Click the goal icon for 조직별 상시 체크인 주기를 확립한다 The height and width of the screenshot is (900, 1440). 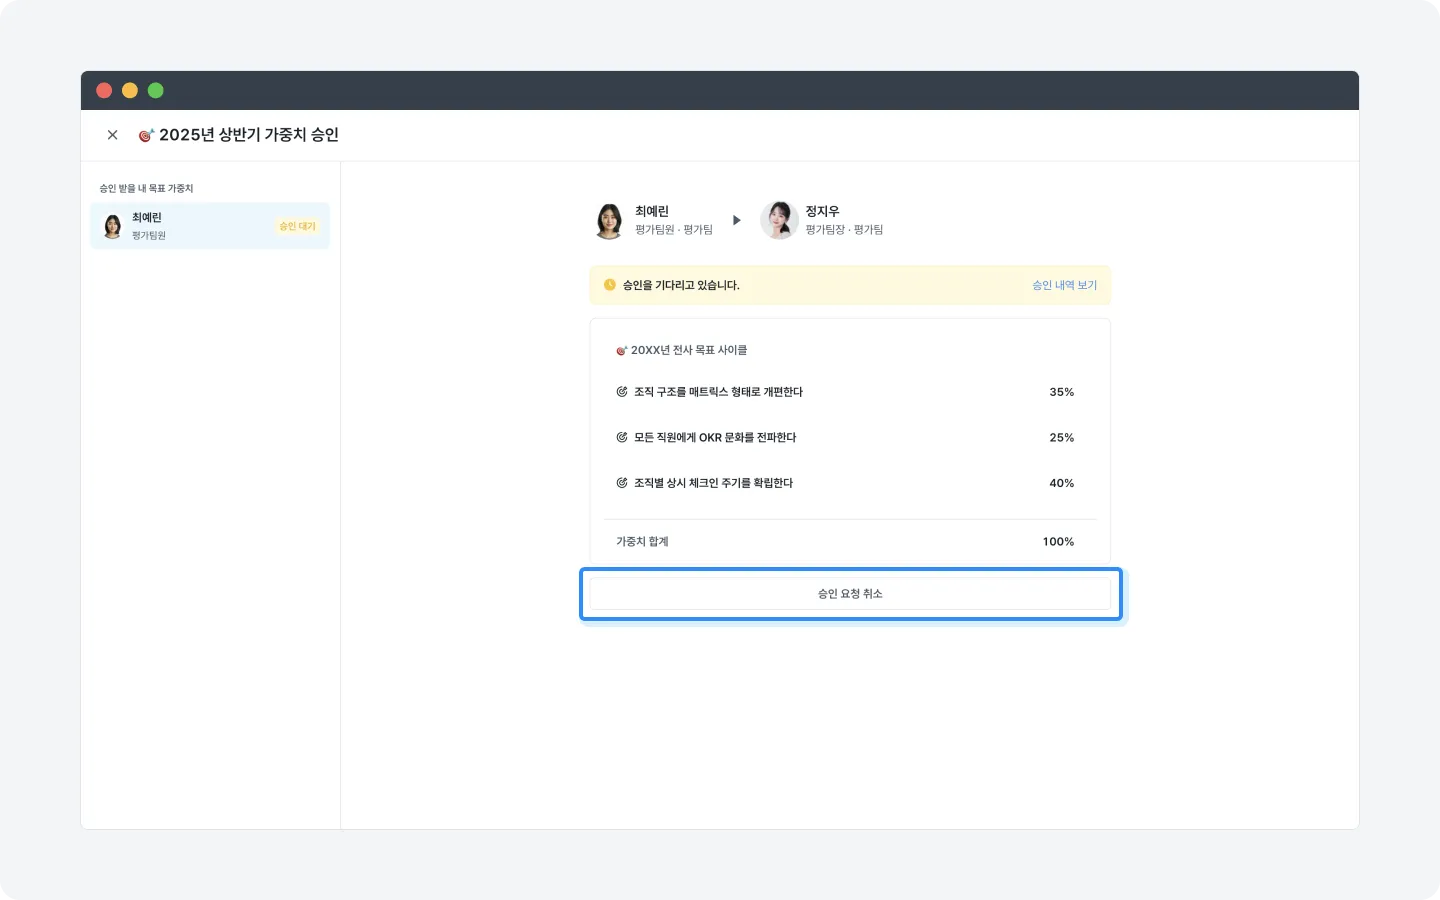click(622, 483)
